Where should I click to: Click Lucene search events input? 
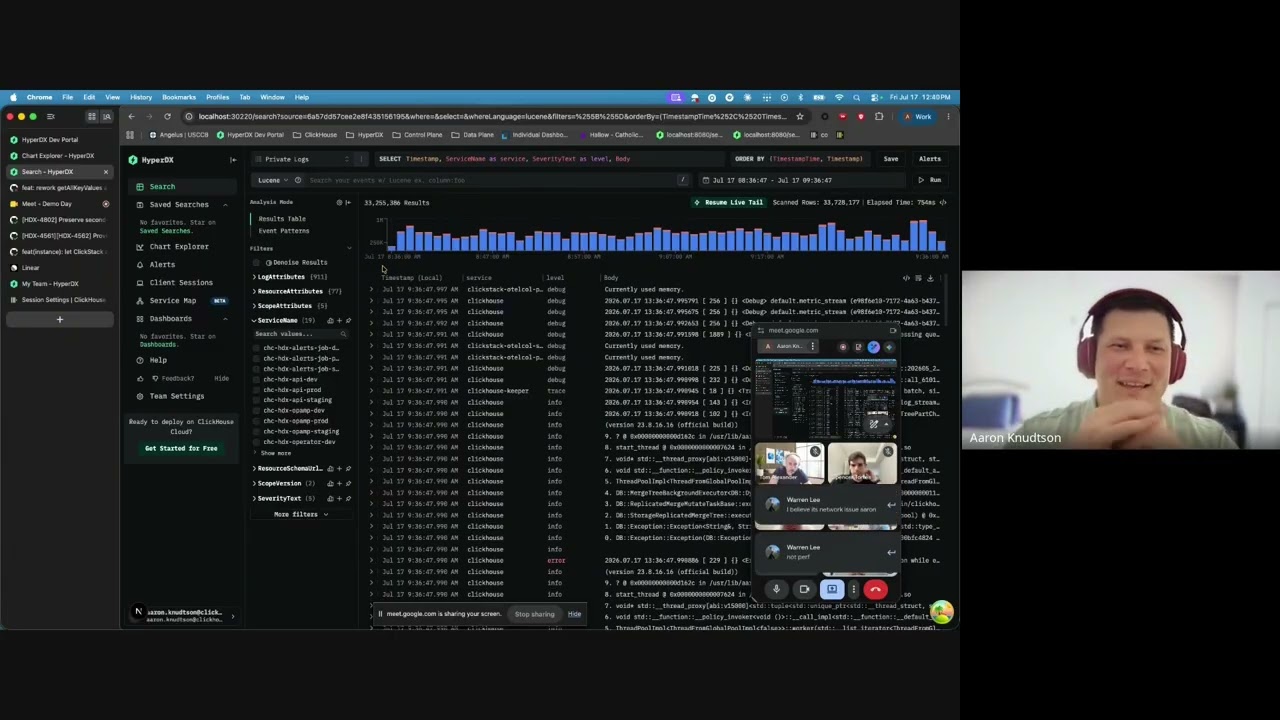point(490,180)
